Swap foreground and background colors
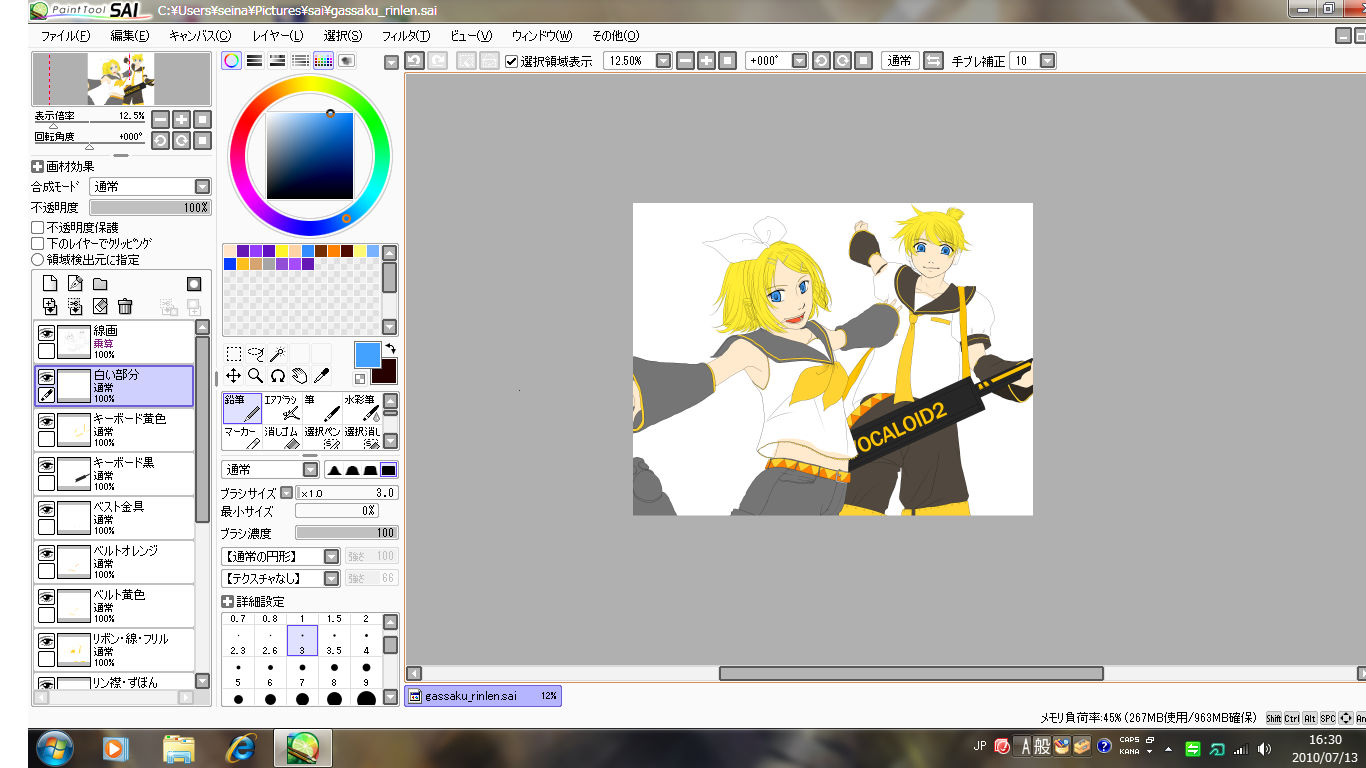1366x768 pixels. point(390,348)
